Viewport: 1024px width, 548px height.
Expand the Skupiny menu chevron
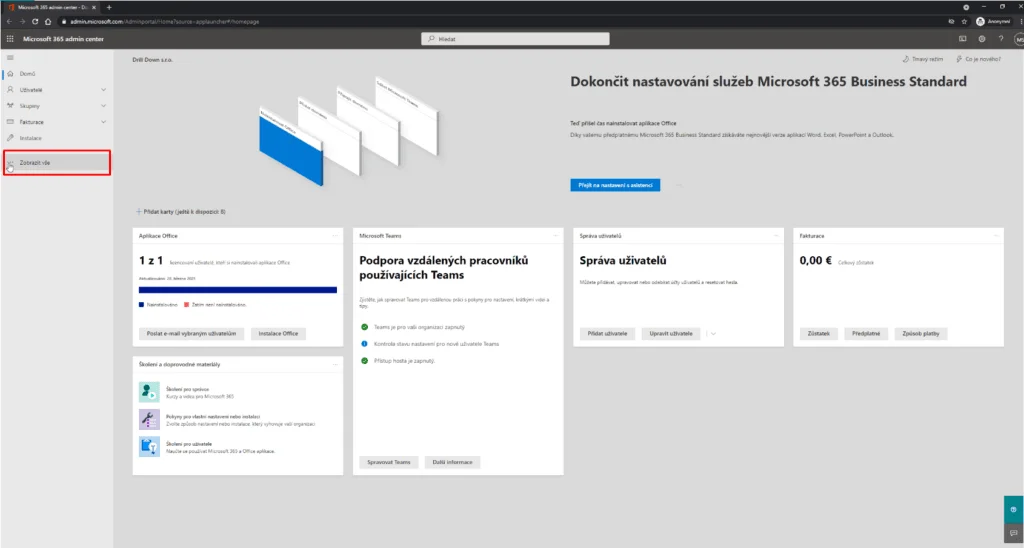coord(103,106)
